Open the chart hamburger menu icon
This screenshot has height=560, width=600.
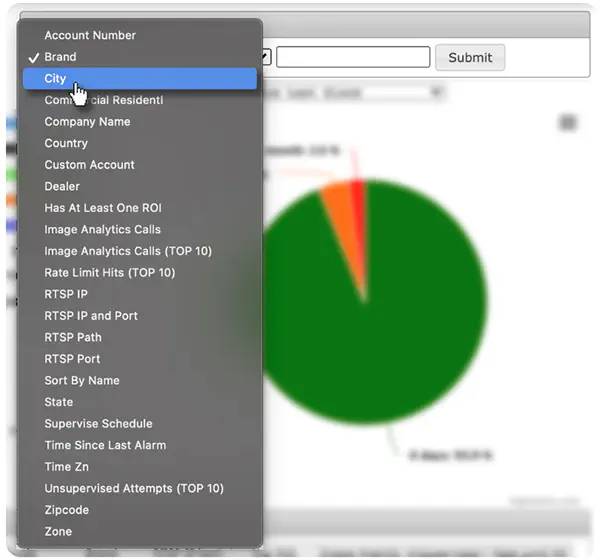click(568, 122)
